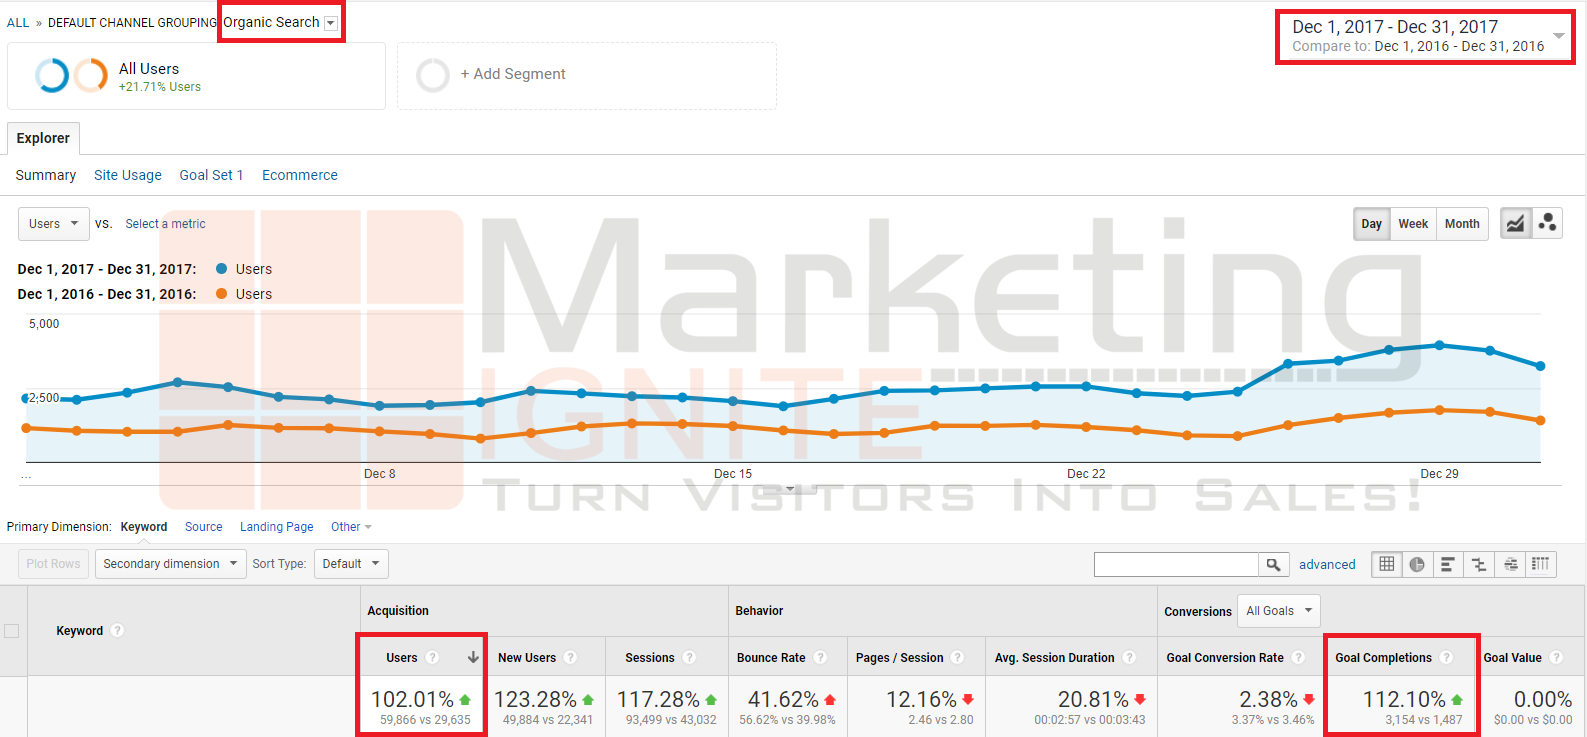This screenshot has width=1587, height=737.
Task: Click into the table search field
Action: click(x=1175, y=565)
